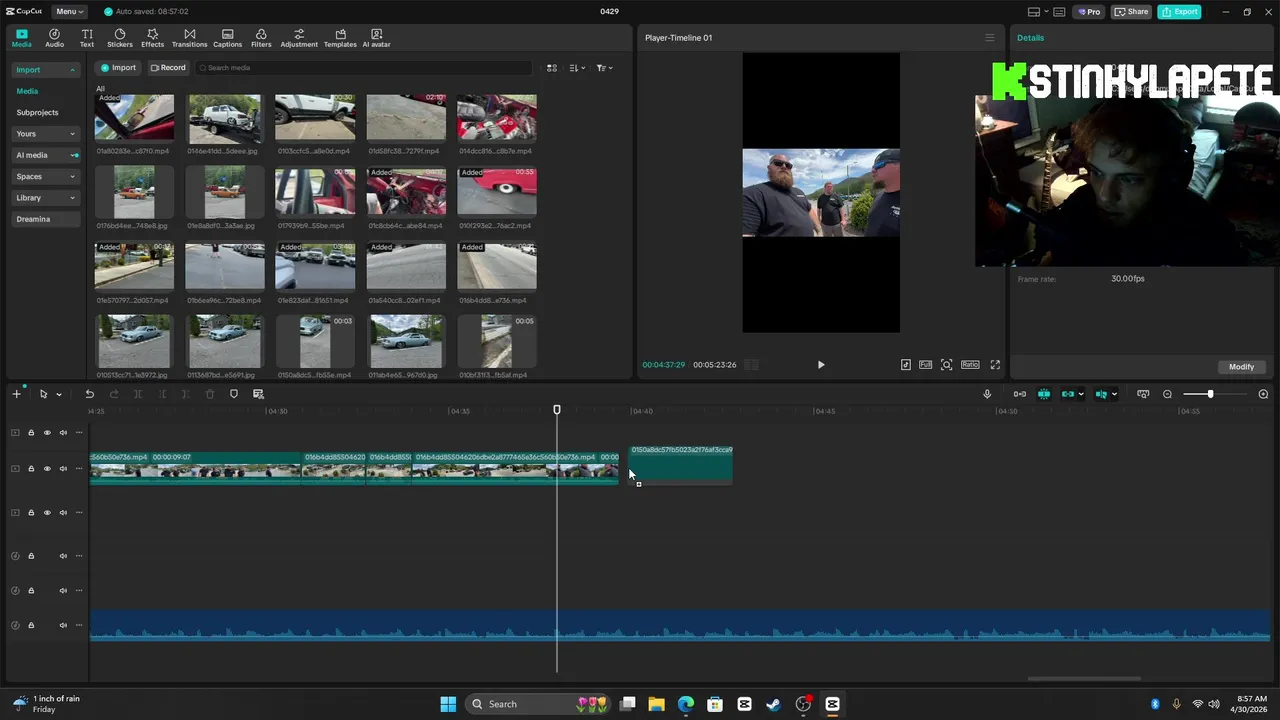Image resolution: width=1280 pixels, height=720 pixels.
Task: Click the focus zoom icon in player
Action: pos(946,365)
